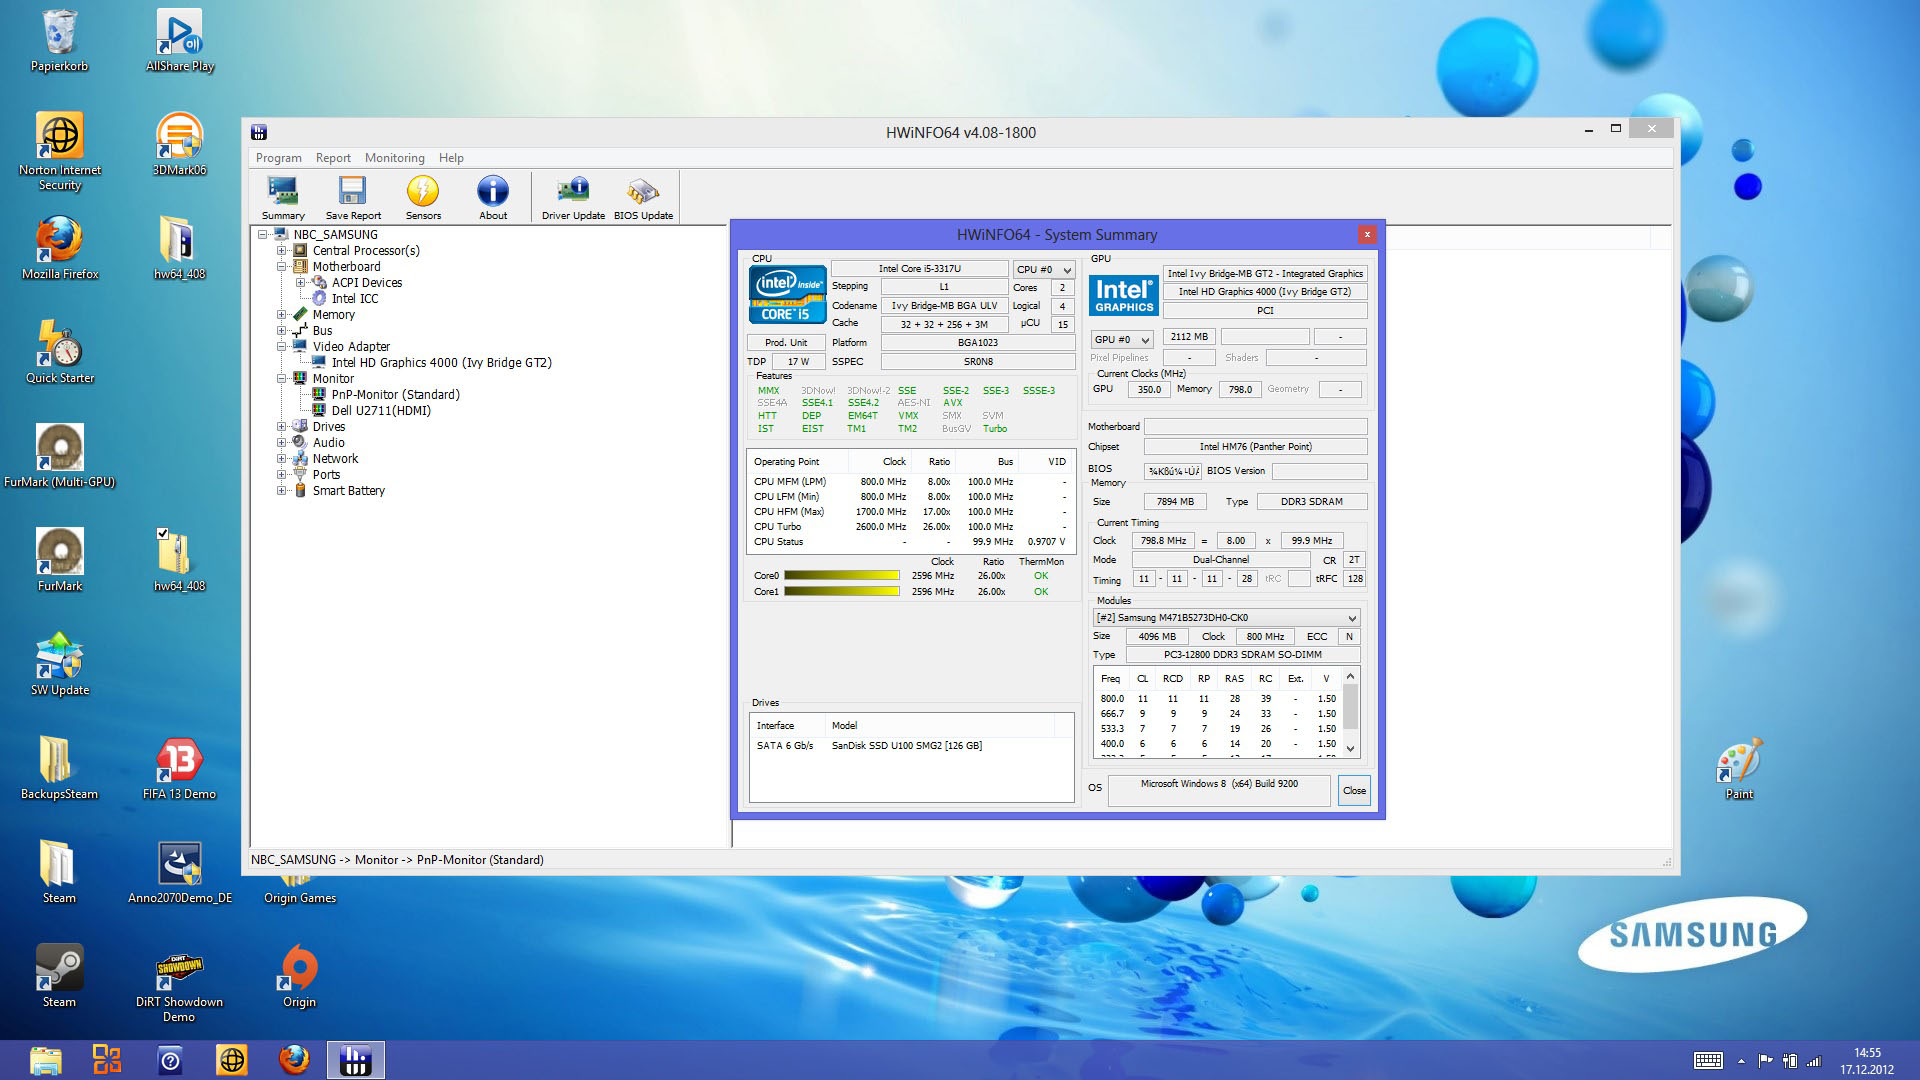This screenshot has width=1920, height=1080.
Task: Select Intel HD Graphics 4000 tree item
Action: coord(441,363)
